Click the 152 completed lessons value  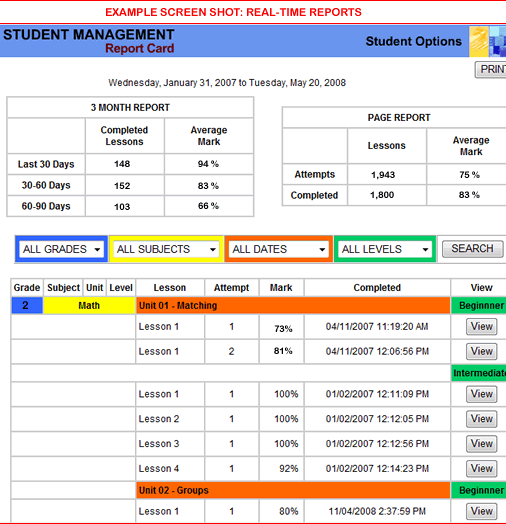click(122, 185)
